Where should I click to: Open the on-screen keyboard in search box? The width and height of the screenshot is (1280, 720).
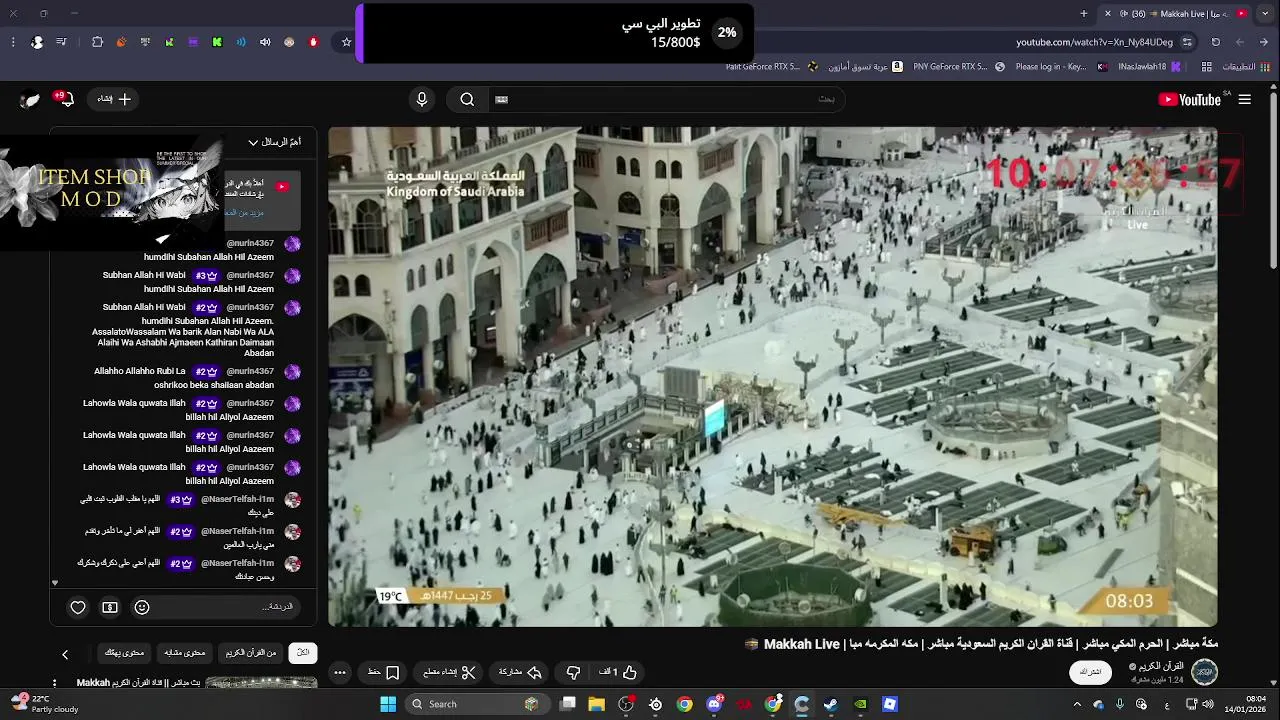coord(501,99)
